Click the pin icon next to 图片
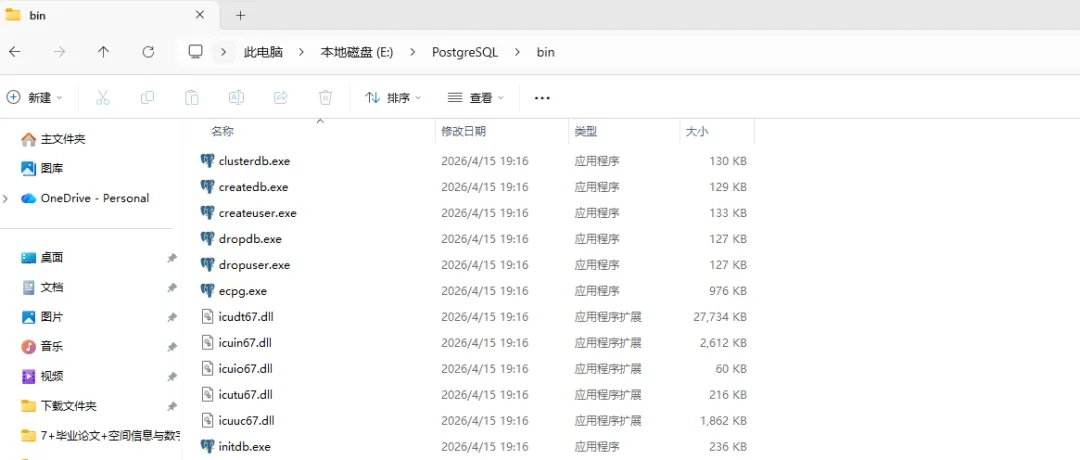Image resolution: width=1080 pixels, height=460 pixels. point(172,317)
